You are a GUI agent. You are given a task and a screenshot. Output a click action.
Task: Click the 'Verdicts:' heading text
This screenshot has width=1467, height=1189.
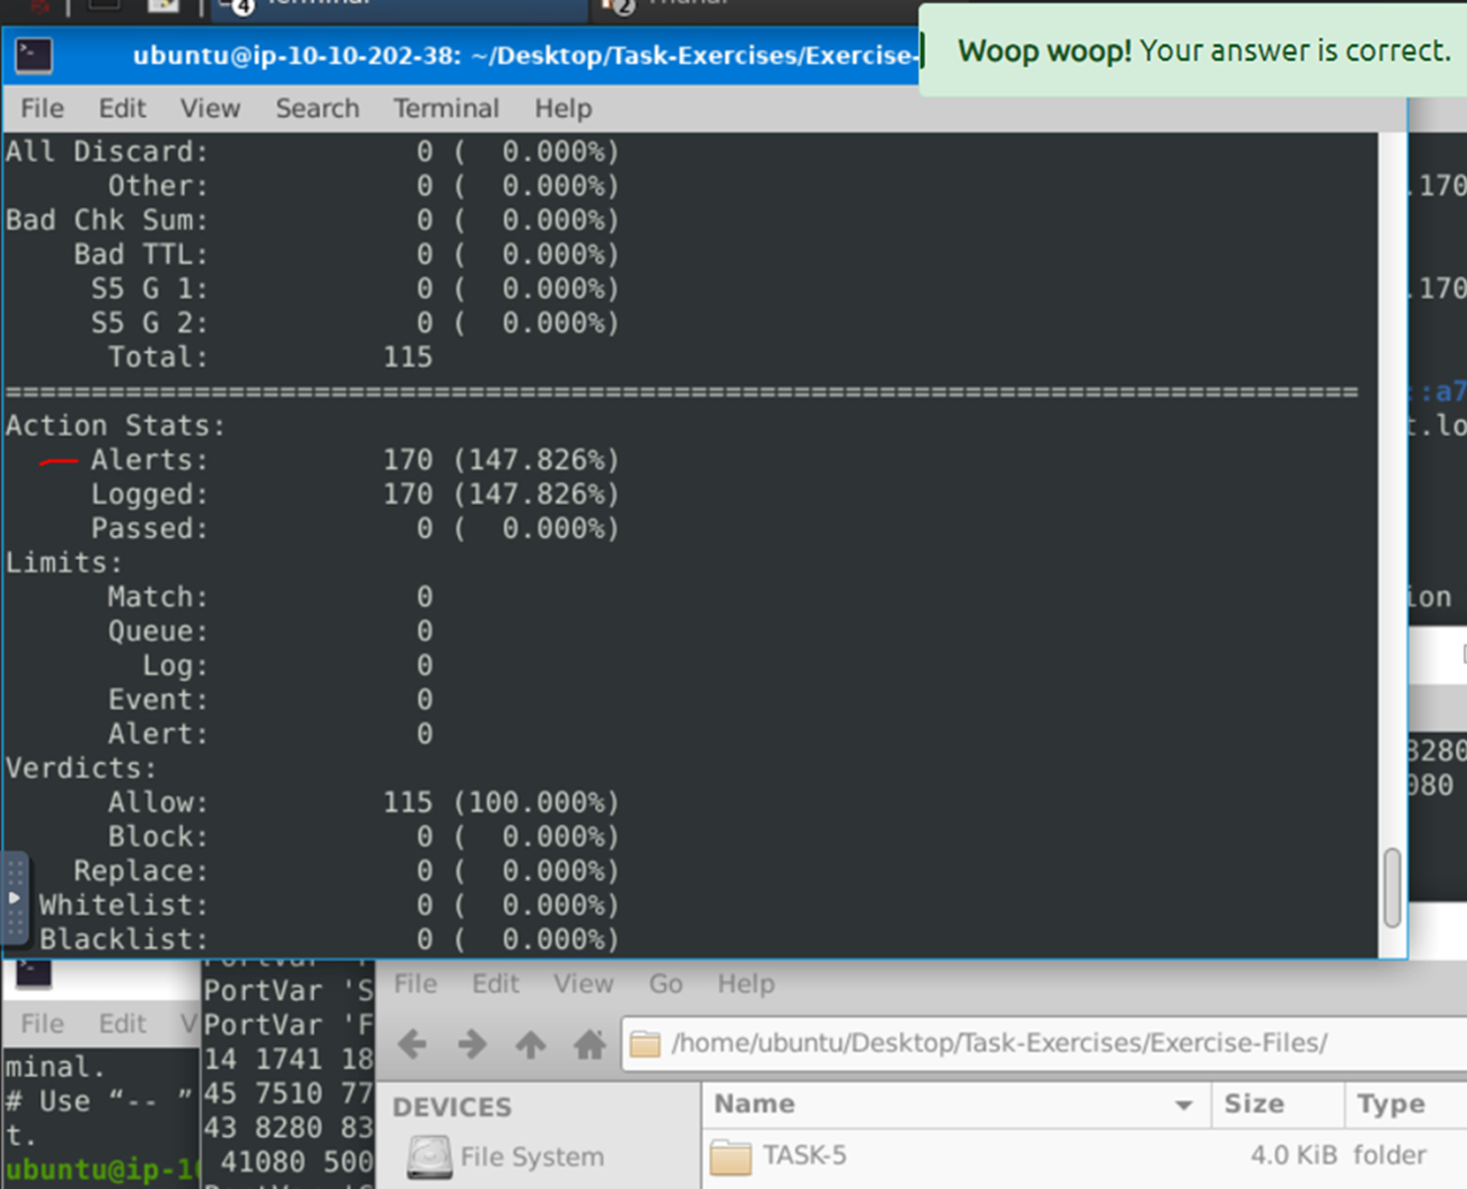coord(81,768)
